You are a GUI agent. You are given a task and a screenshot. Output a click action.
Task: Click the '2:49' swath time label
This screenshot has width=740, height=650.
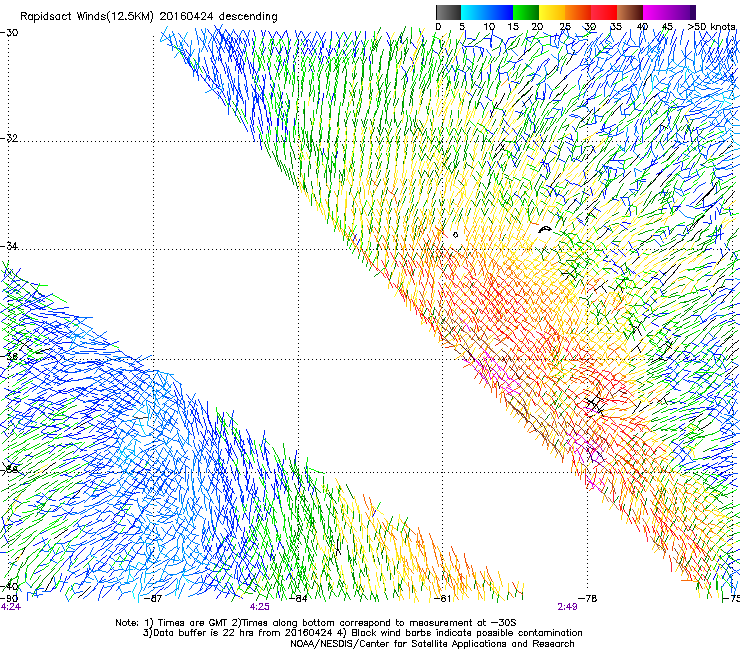pyautogui.click(x=567, y=607)
